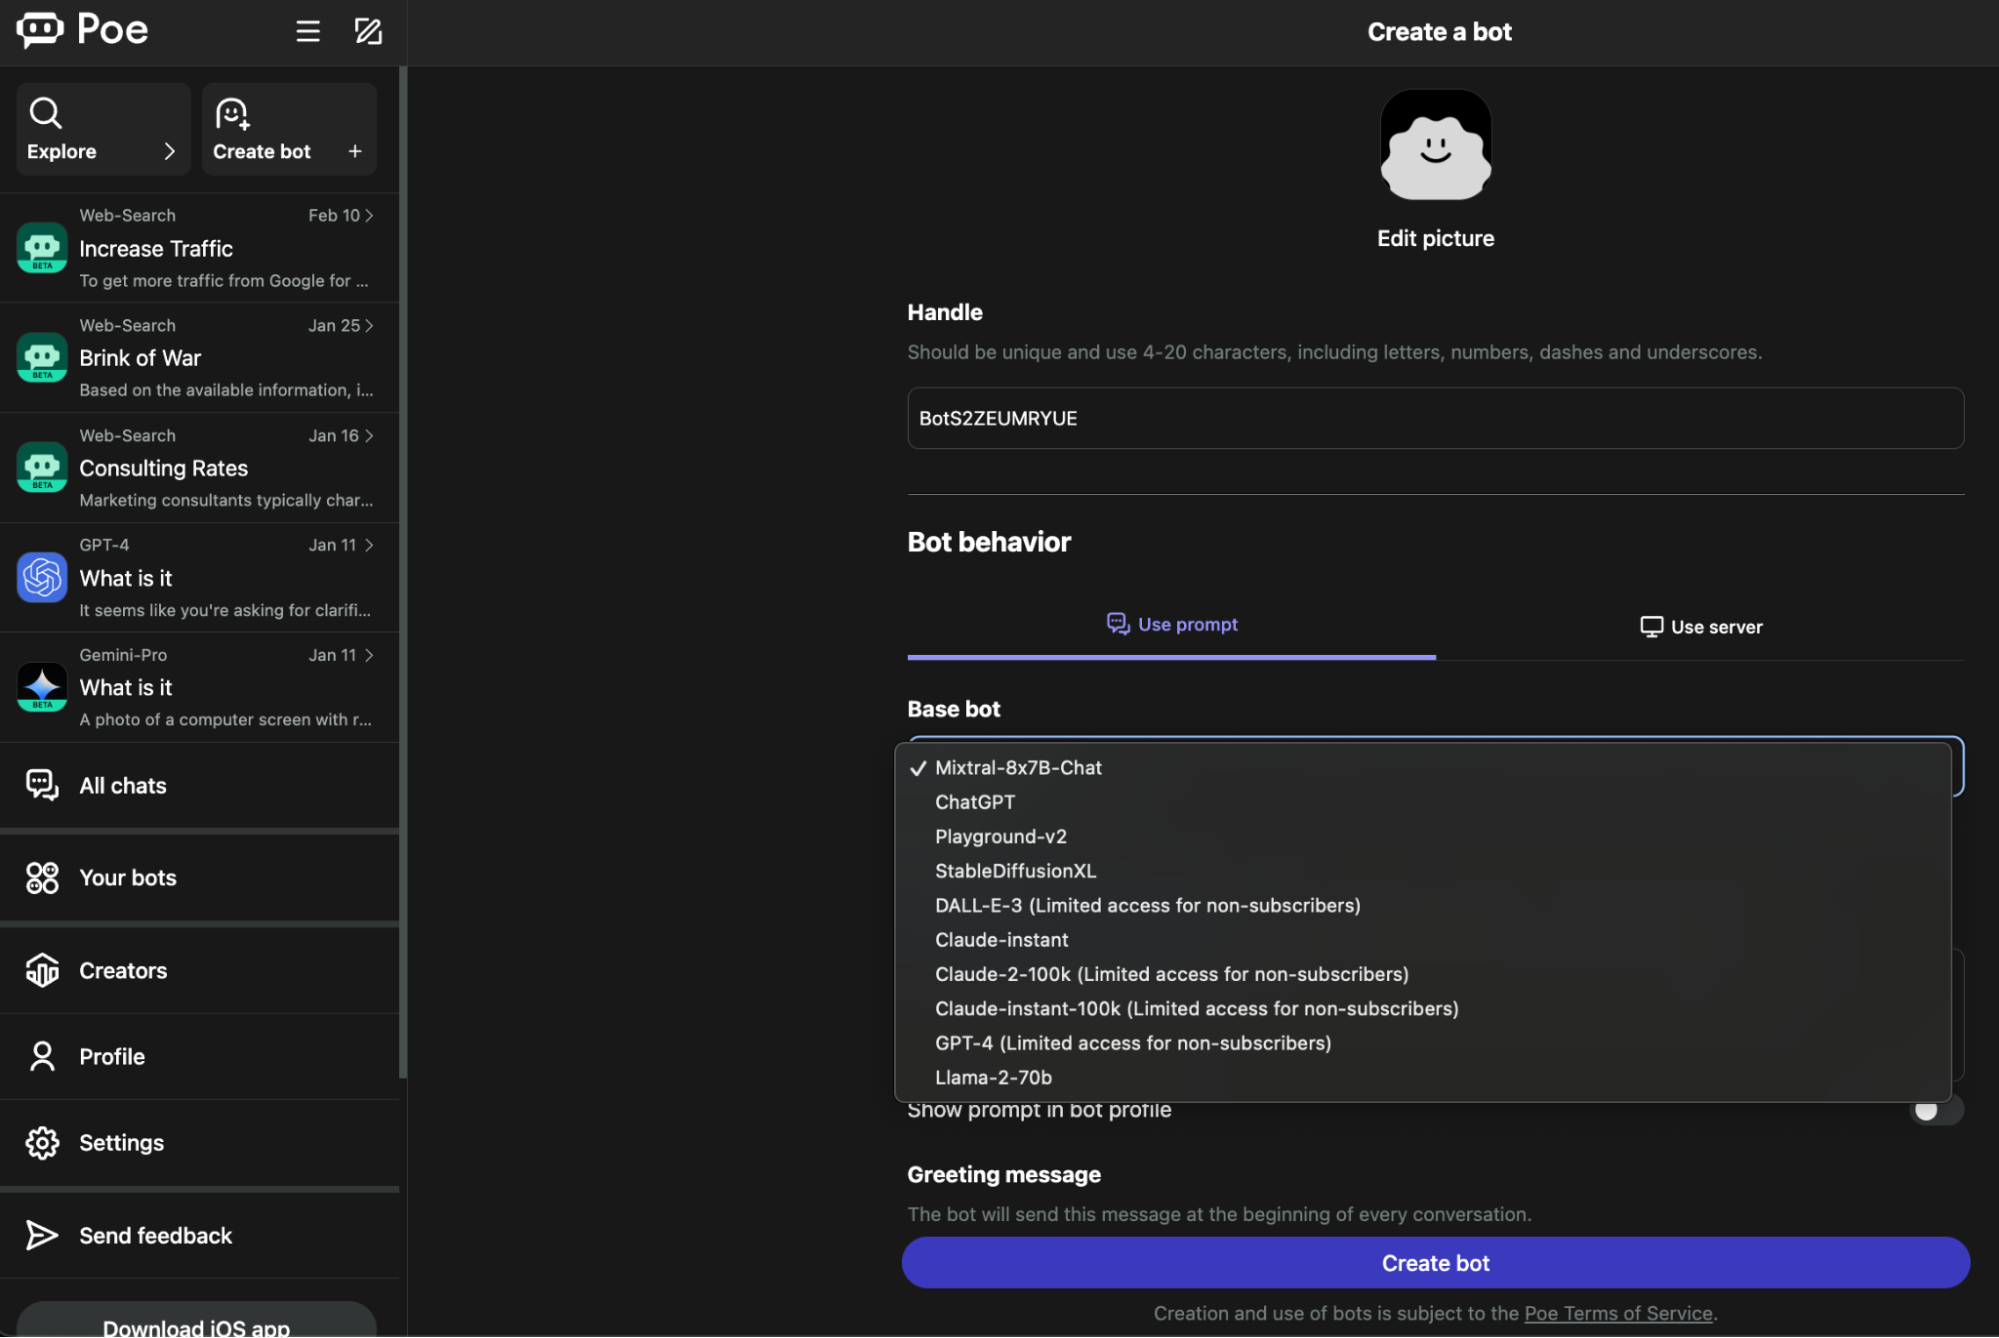
Task: Click the Settings sidebar item
Action: 121,1141
